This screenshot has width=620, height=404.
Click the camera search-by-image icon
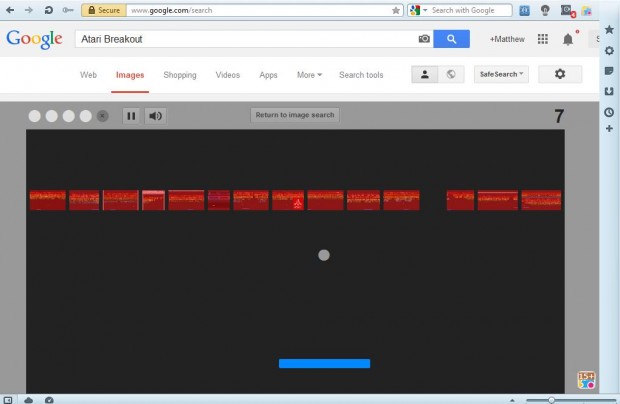point(424,39)
